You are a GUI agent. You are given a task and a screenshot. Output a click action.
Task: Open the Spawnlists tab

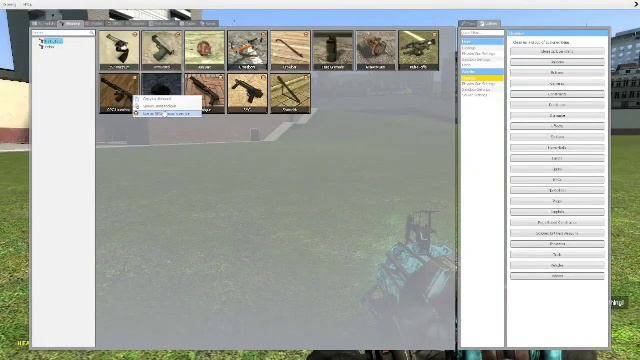point(44,24)
